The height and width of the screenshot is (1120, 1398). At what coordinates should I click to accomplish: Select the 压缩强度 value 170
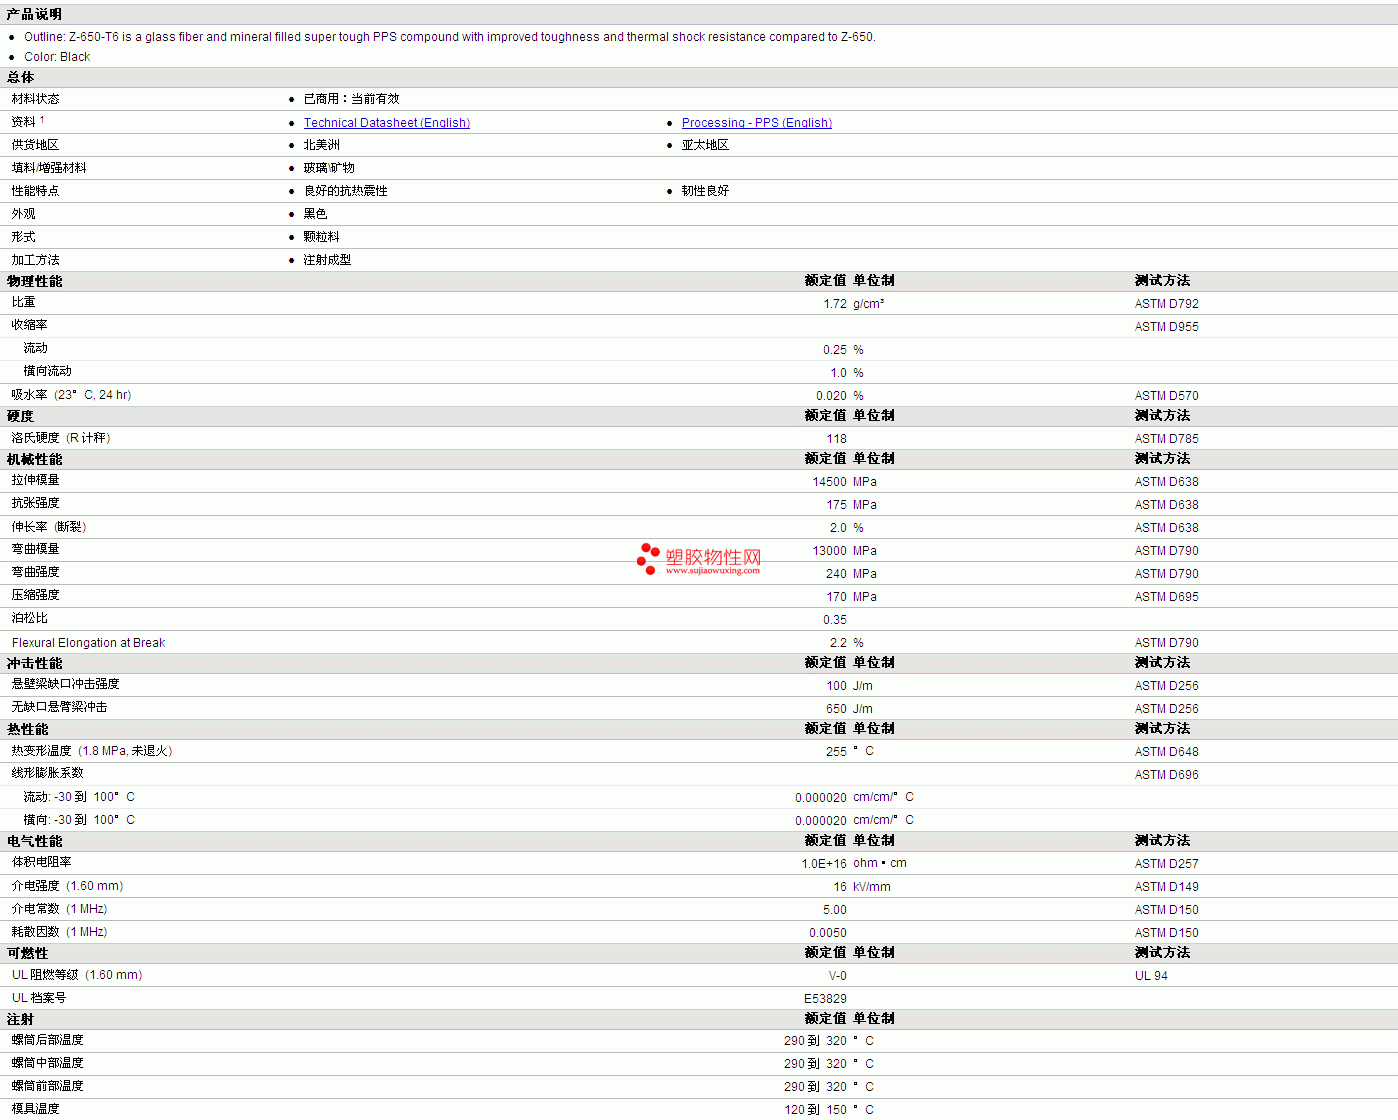837,597
